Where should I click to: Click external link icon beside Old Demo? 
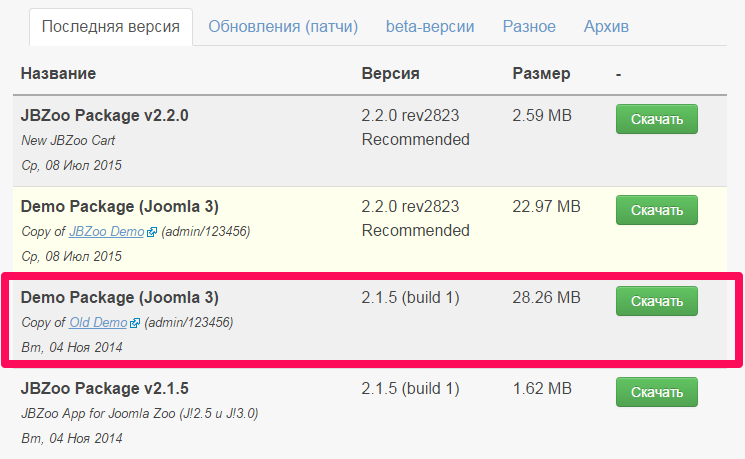pyautogui.click(x=135, y=323)
